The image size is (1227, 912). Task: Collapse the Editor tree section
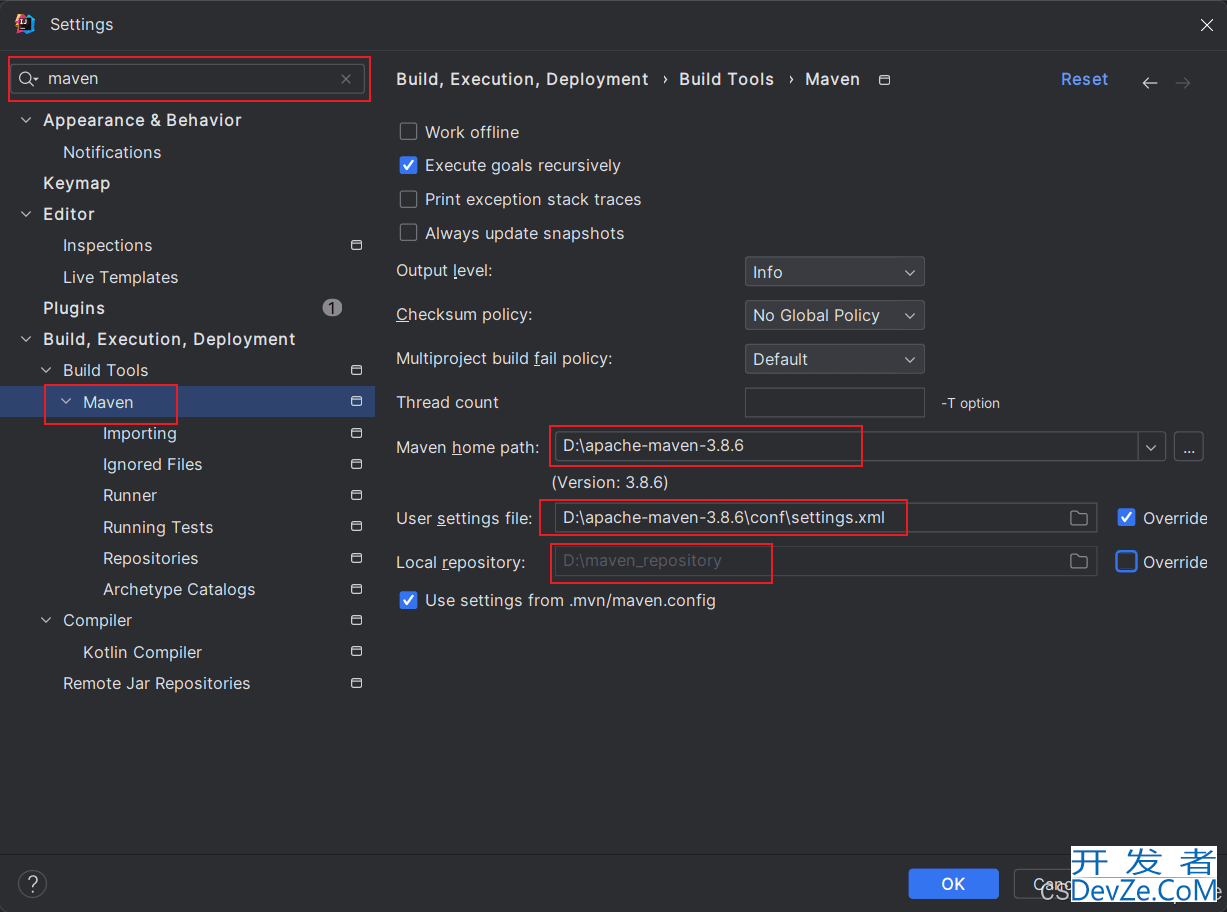coord(27,214)
